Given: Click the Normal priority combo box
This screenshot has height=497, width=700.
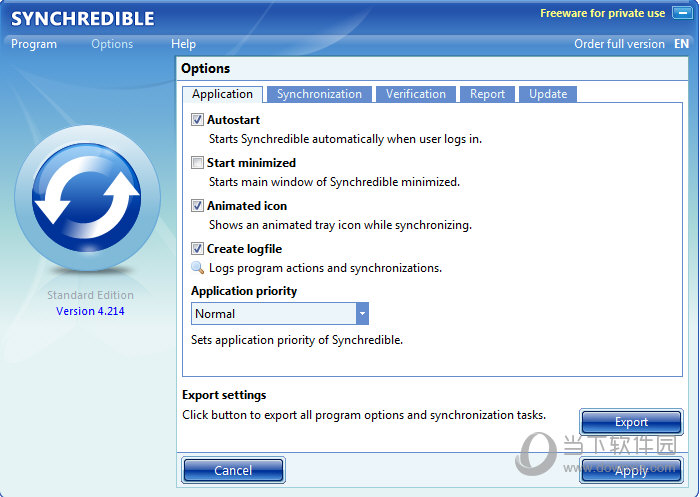Looking at the screenshot, I should (x=273, y=314).
